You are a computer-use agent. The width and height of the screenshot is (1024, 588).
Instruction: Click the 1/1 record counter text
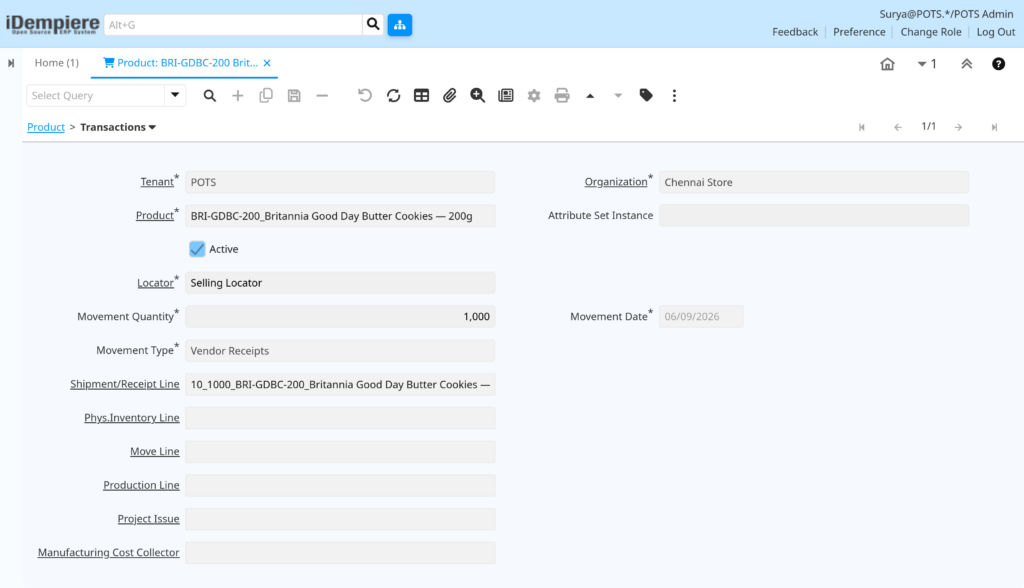(928, 126)
